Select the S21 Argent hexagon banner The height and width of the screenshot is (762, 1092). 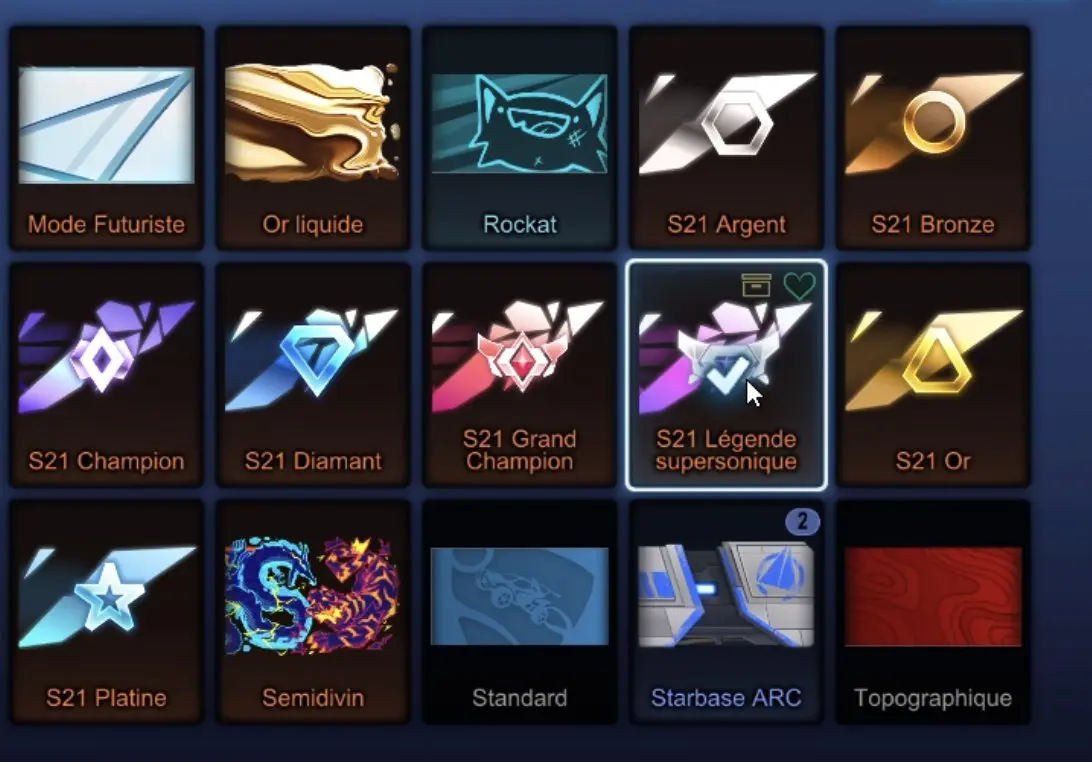tap(726, 138)
